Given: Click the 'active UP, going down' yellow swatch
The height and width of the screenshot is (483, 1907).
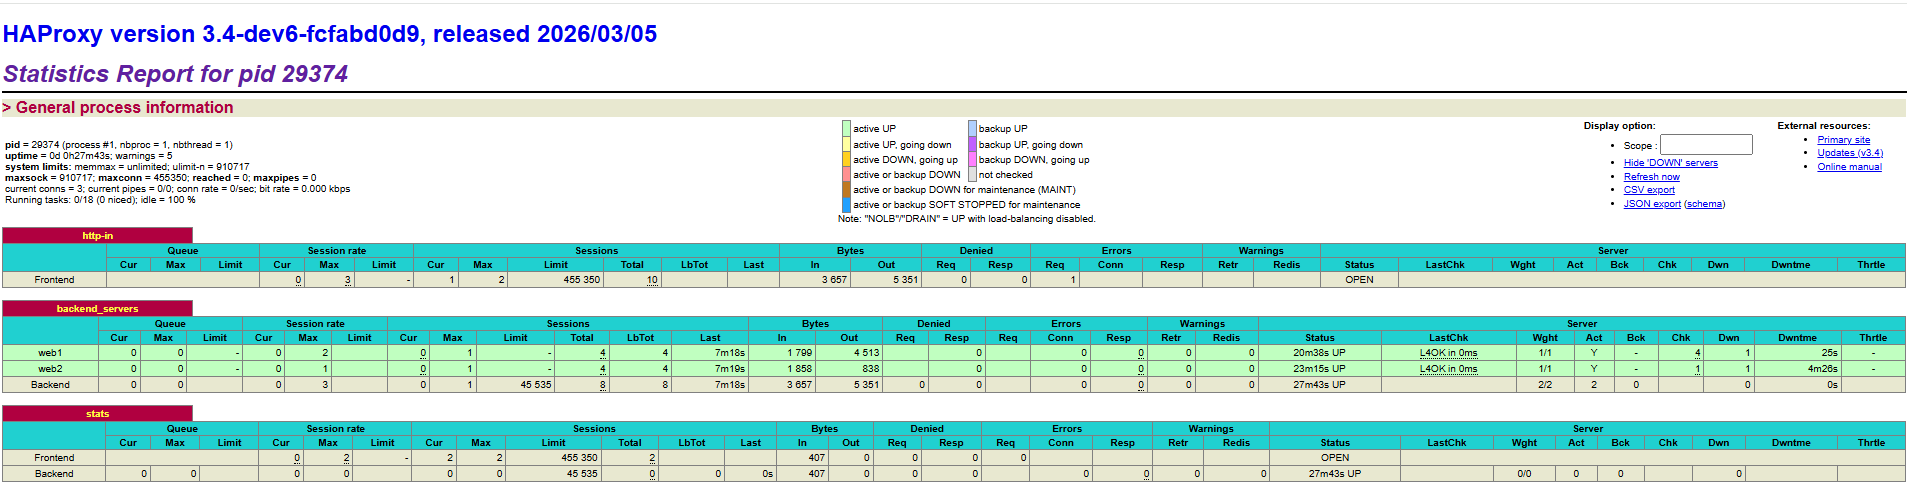Looking at the screenshot, I should point(846,144).
